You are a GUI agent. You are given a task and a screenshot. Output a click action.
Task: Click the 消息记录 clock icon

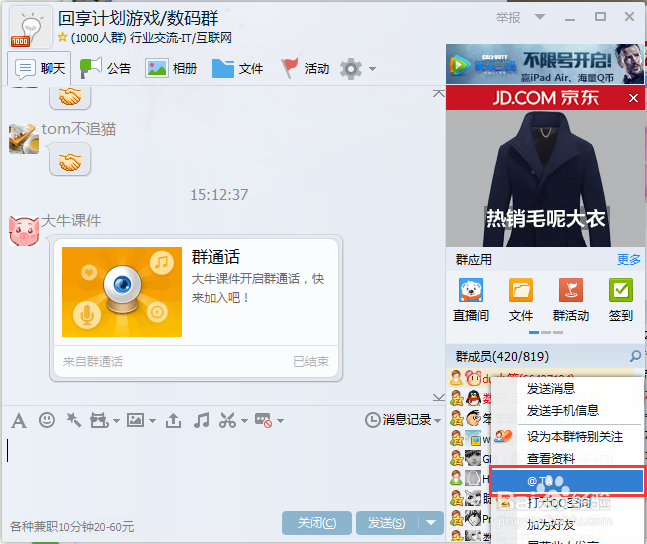tap(373, 420)
